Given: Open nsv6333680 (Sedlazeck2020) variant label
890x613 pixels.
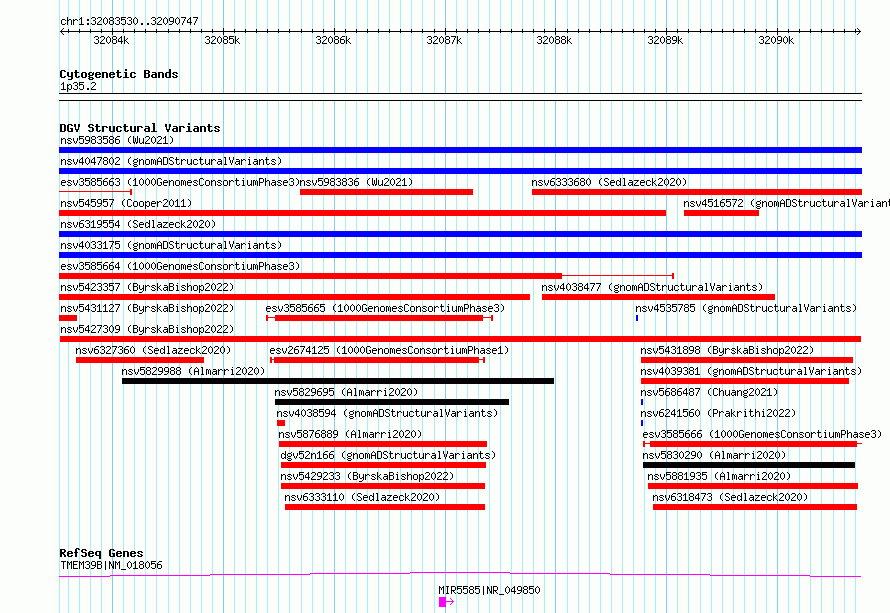Looking at the screenshot, I should (609, 182).
